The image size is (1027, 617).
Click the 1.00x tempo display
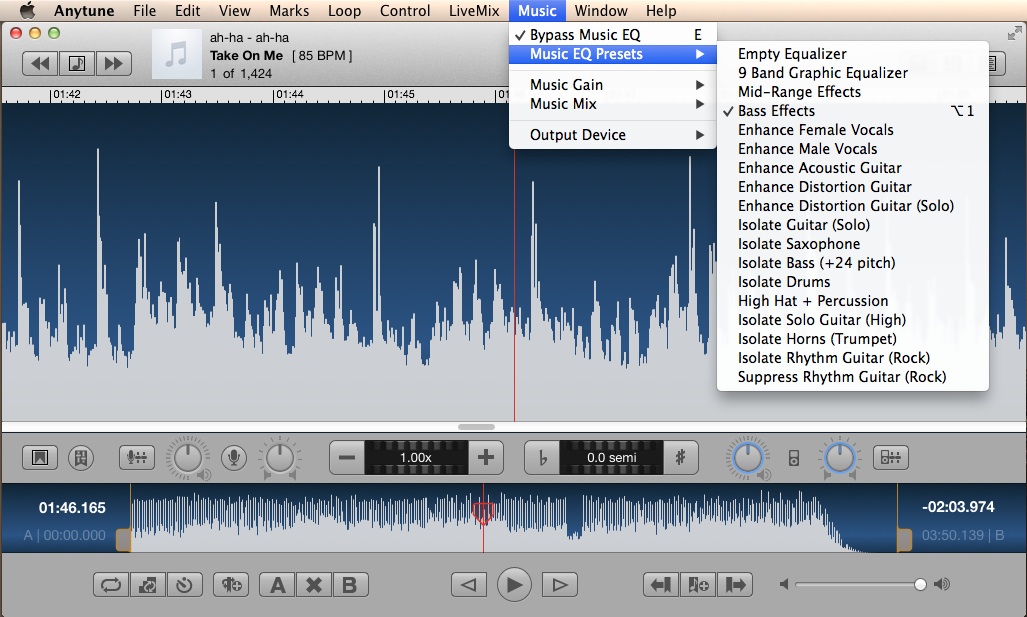coord(416,457)
